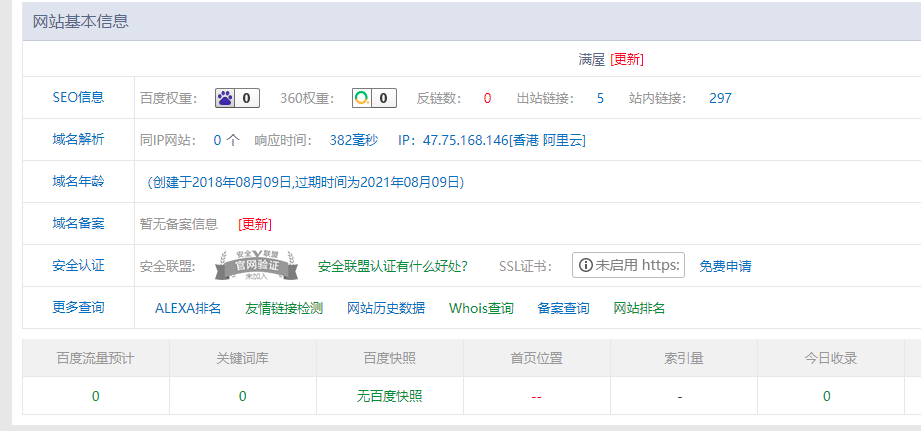This screenshot has width=921, height=431.
Task: Open 安全联盟认证有什么好处? link
Action: click(393, 266)
